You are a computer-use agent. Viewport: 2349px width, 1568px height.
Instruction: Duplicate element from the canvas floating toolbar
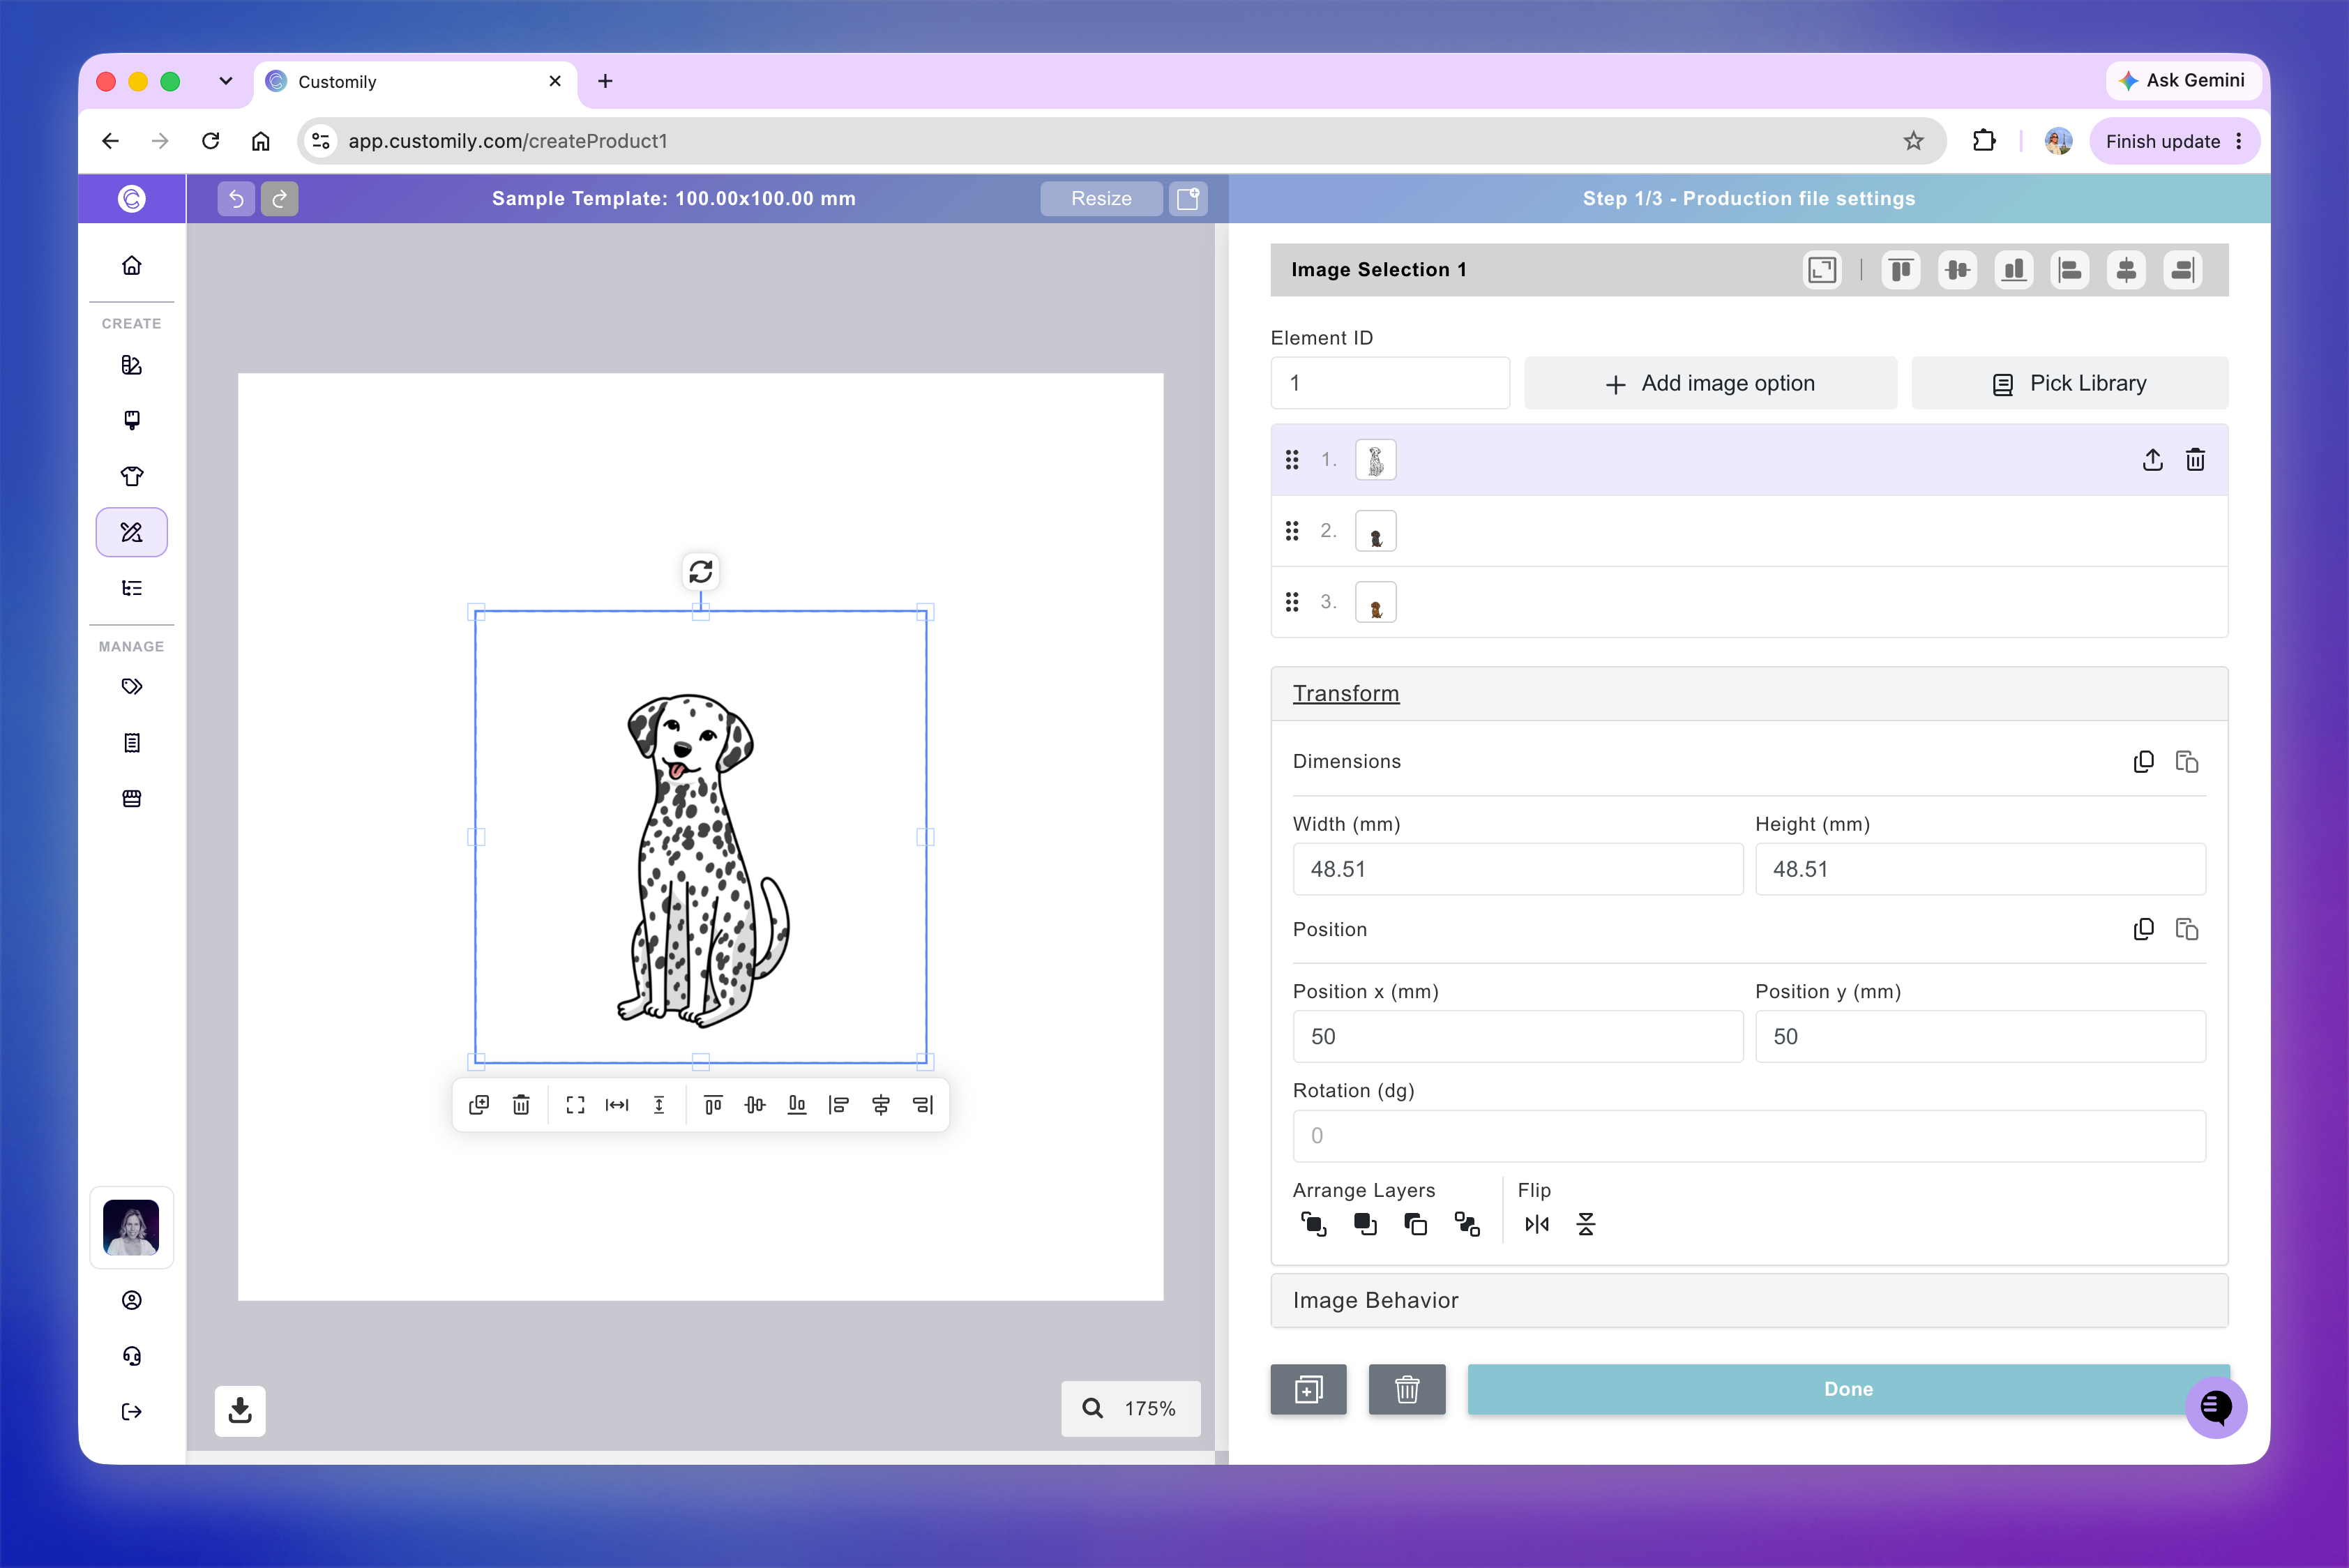pos(479,1104)
